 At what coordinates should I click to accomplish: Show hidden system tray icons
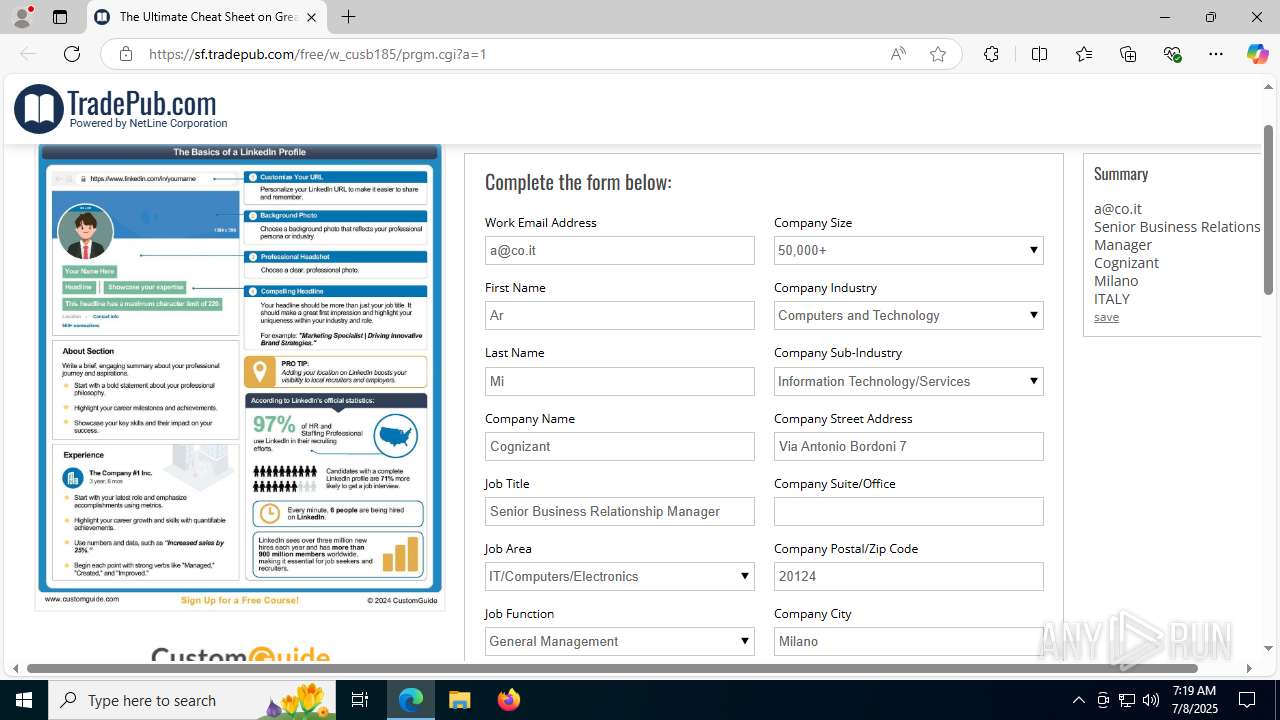tap(1078, 700)
